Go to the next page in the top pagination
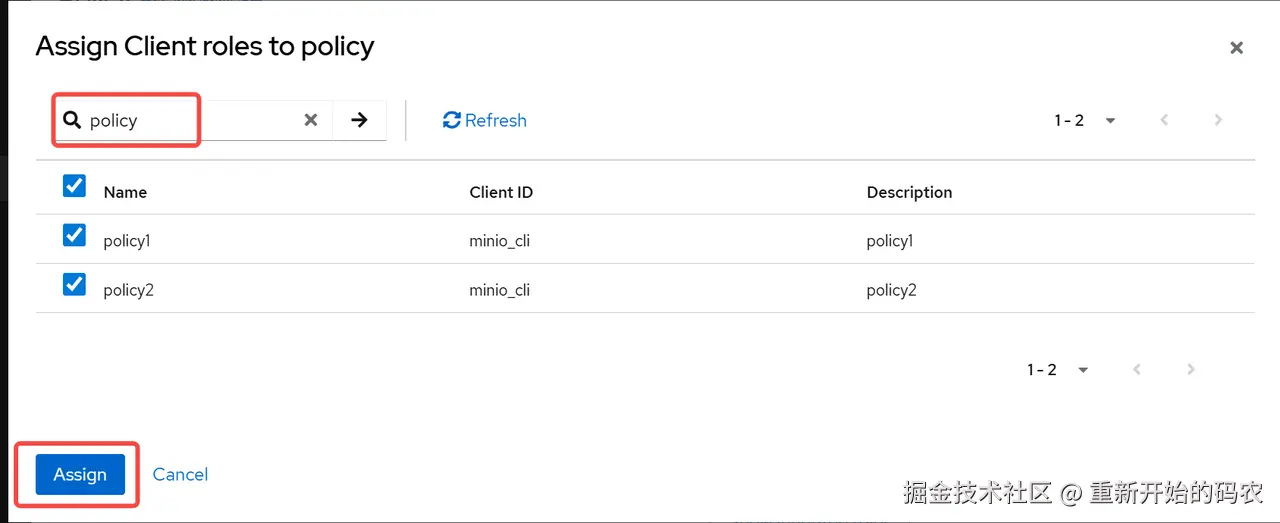Screen dimensions: 1280x523 1218,120
